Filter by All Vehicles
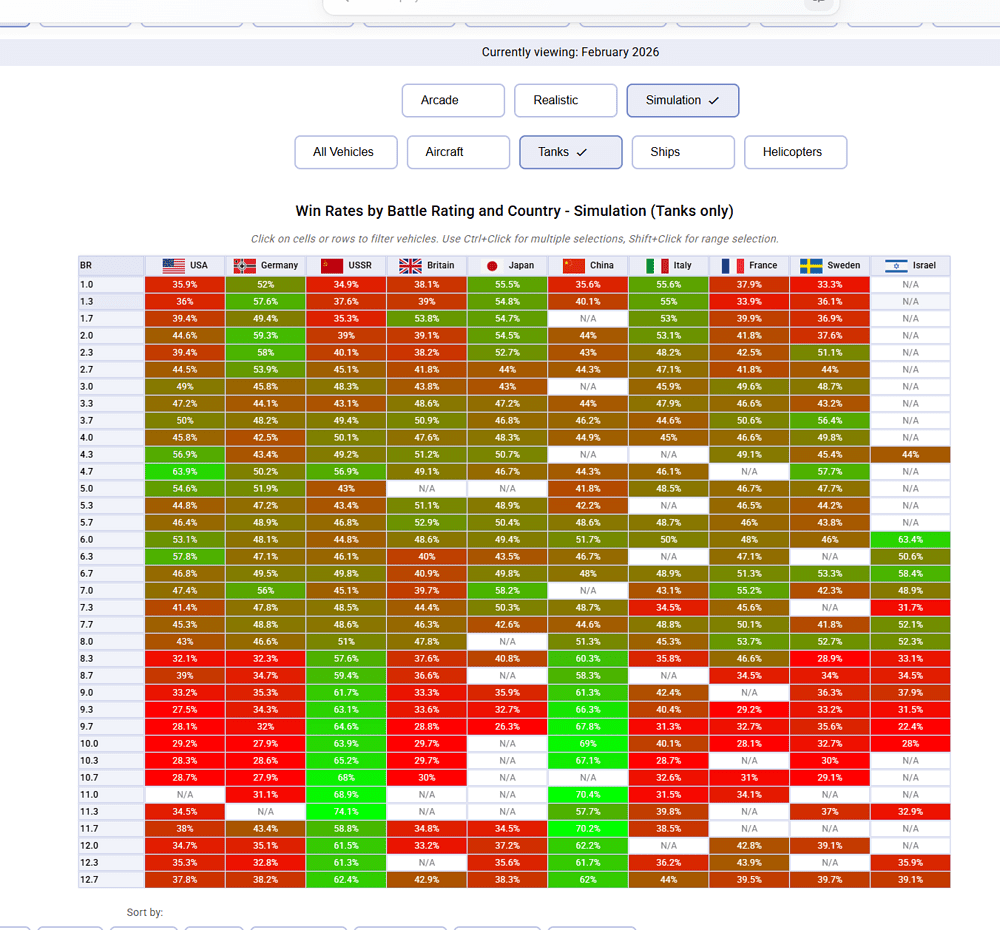This screenshot has width=1000, height=930. click(x=346, y=152)
